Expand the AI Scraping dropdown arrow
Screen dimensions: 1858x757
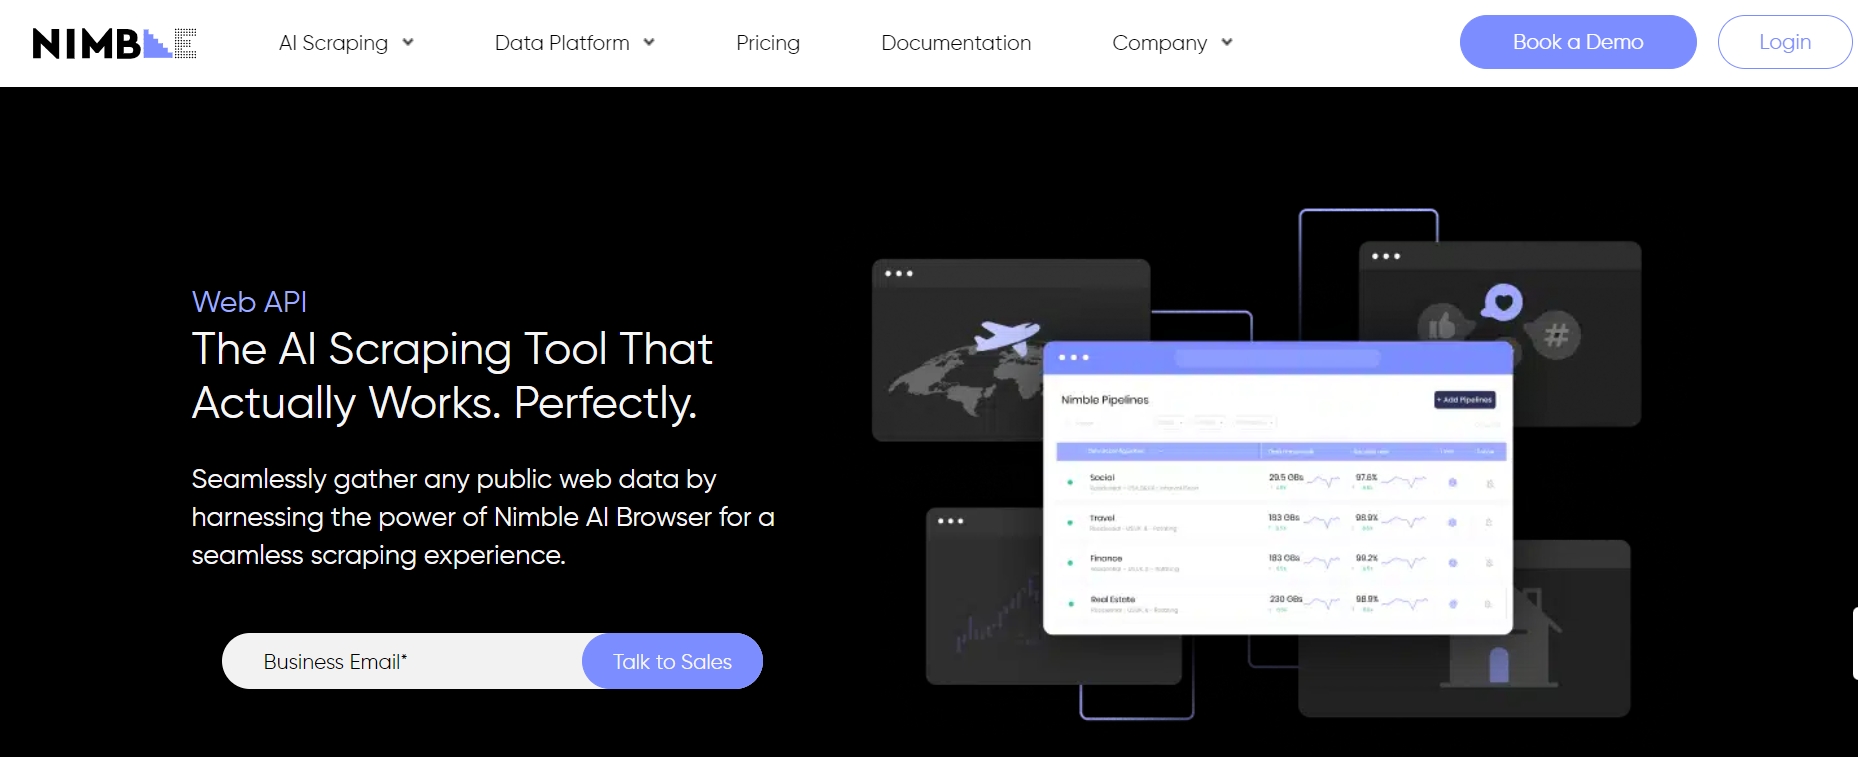point(408,43)
